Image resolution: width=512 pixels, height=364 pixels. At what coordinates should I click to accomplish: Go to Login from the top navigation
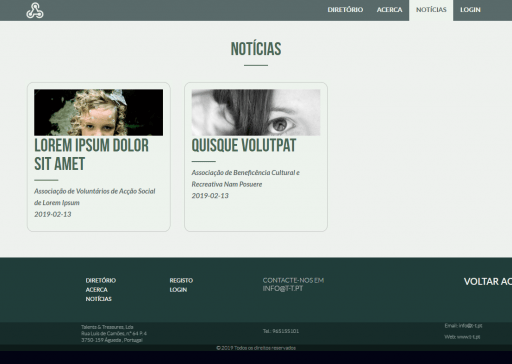click(x=470, y=10)
